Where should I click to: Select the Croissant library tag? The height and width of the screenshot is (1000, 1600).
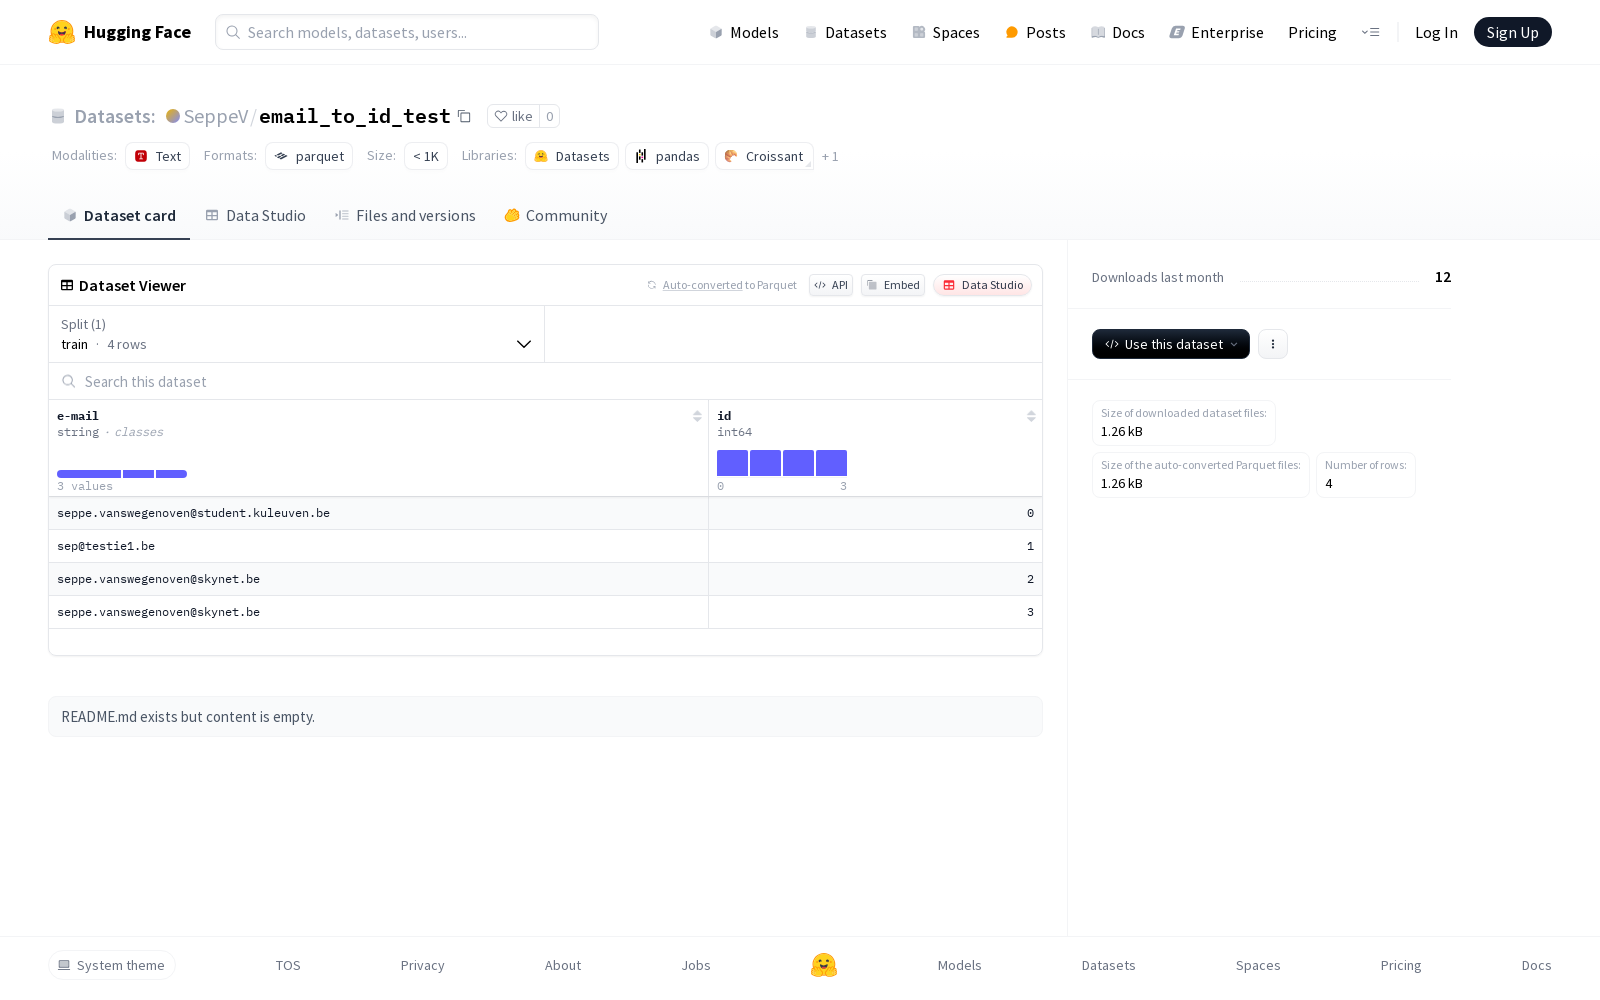pyautogui.click(x=764, y=156)
